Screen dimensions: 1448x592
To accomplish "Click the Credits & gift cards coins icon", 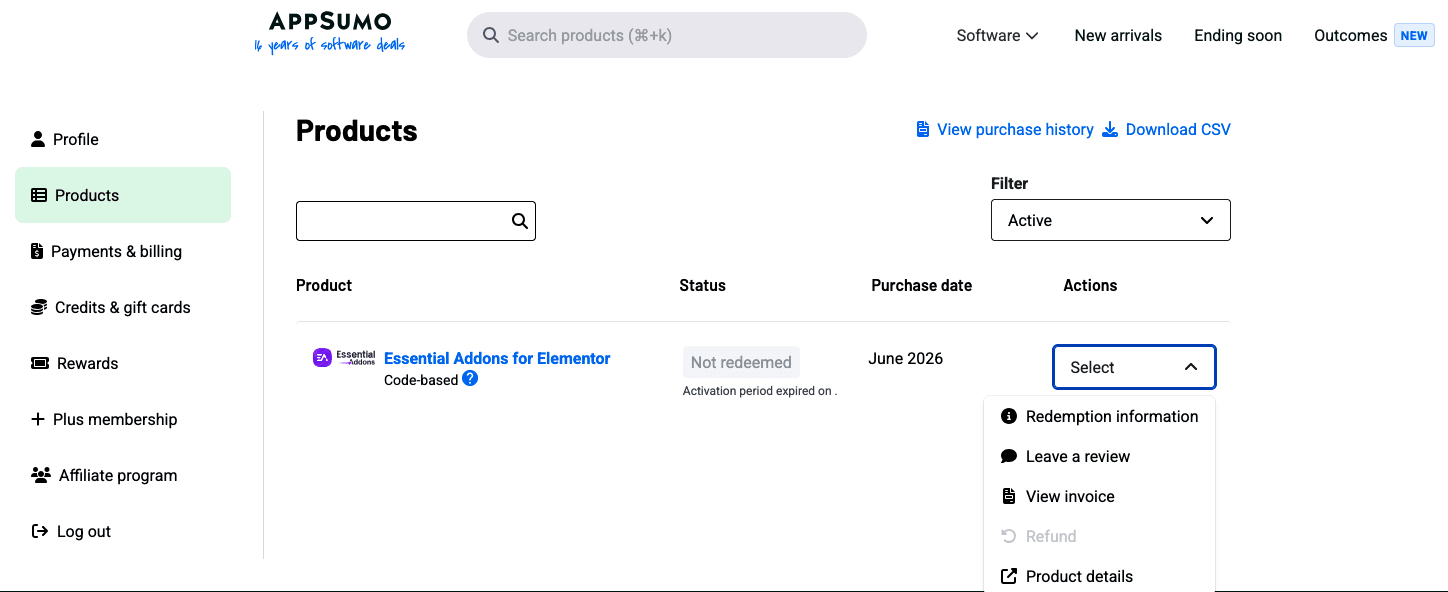I will pyautogui.click(x=39, y=307).
